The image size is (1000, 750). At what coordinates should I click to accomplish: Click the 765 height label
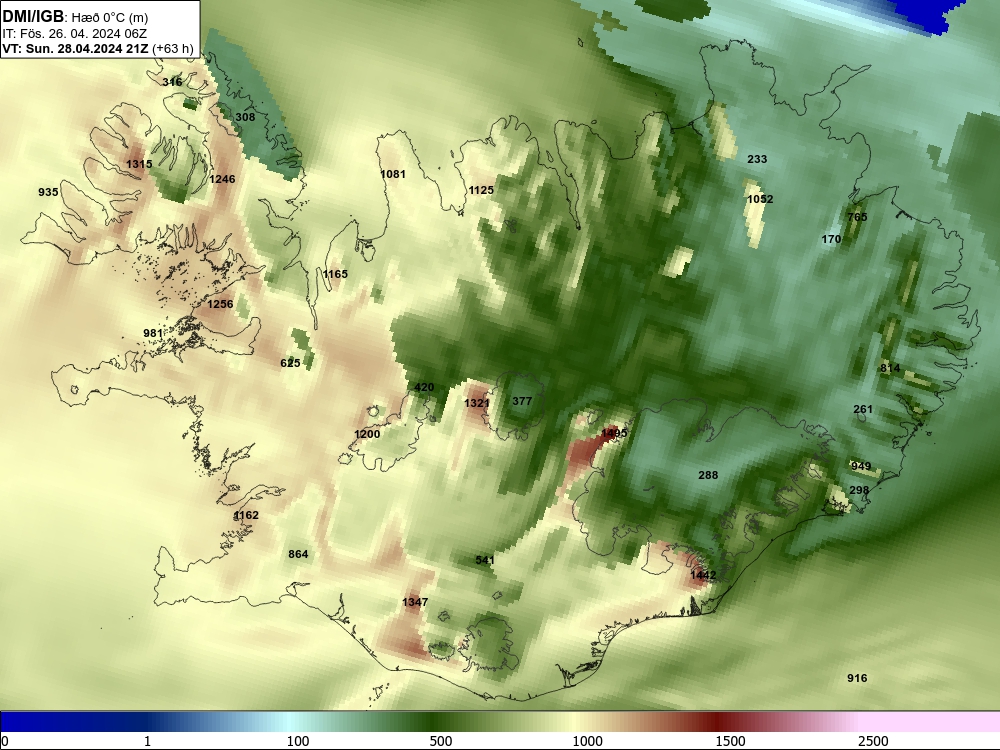tap(857, 217)
